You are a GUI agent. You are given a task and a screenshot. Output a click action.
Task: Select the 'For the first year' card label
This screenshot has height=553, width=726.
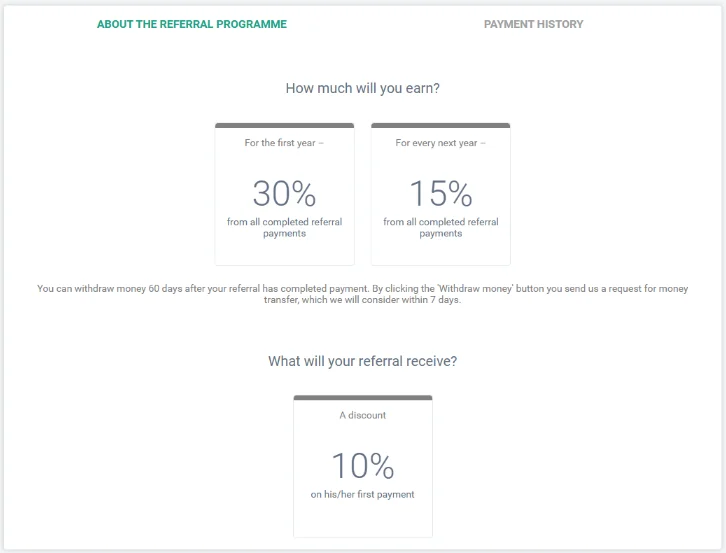point(284,143)
